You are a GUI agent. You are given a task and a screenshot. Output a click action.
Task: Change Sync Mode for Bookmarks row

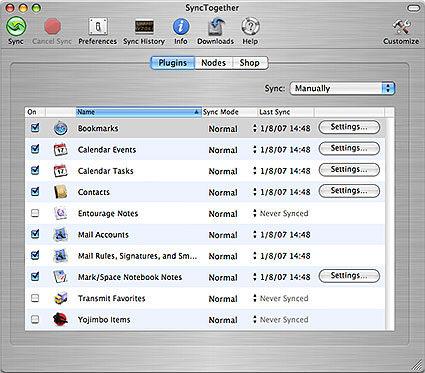(232, 129)
